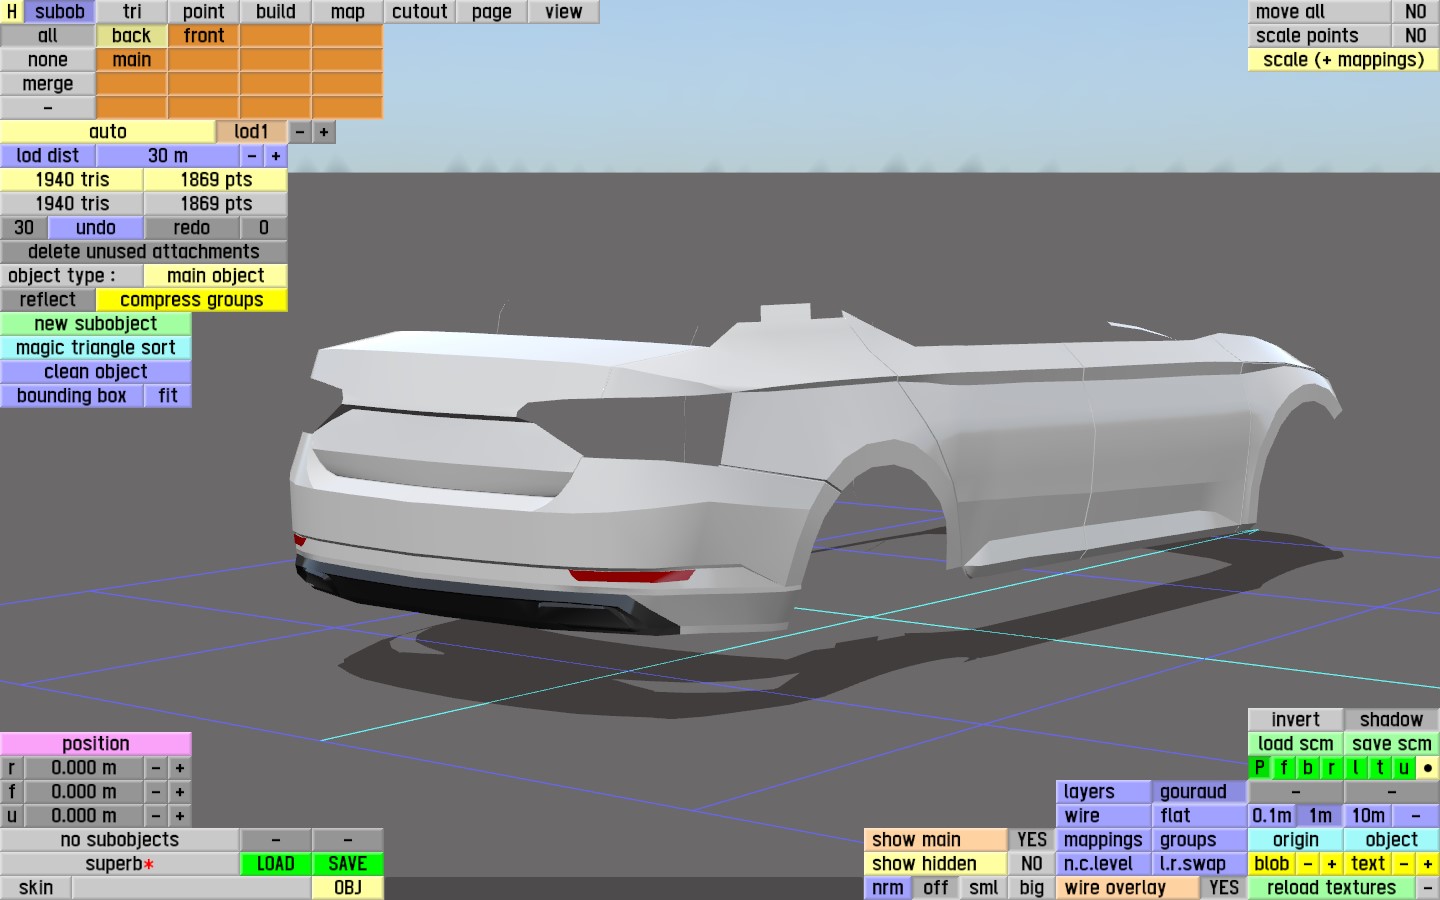Run magic triangle sort

click(x=96, y=348)
